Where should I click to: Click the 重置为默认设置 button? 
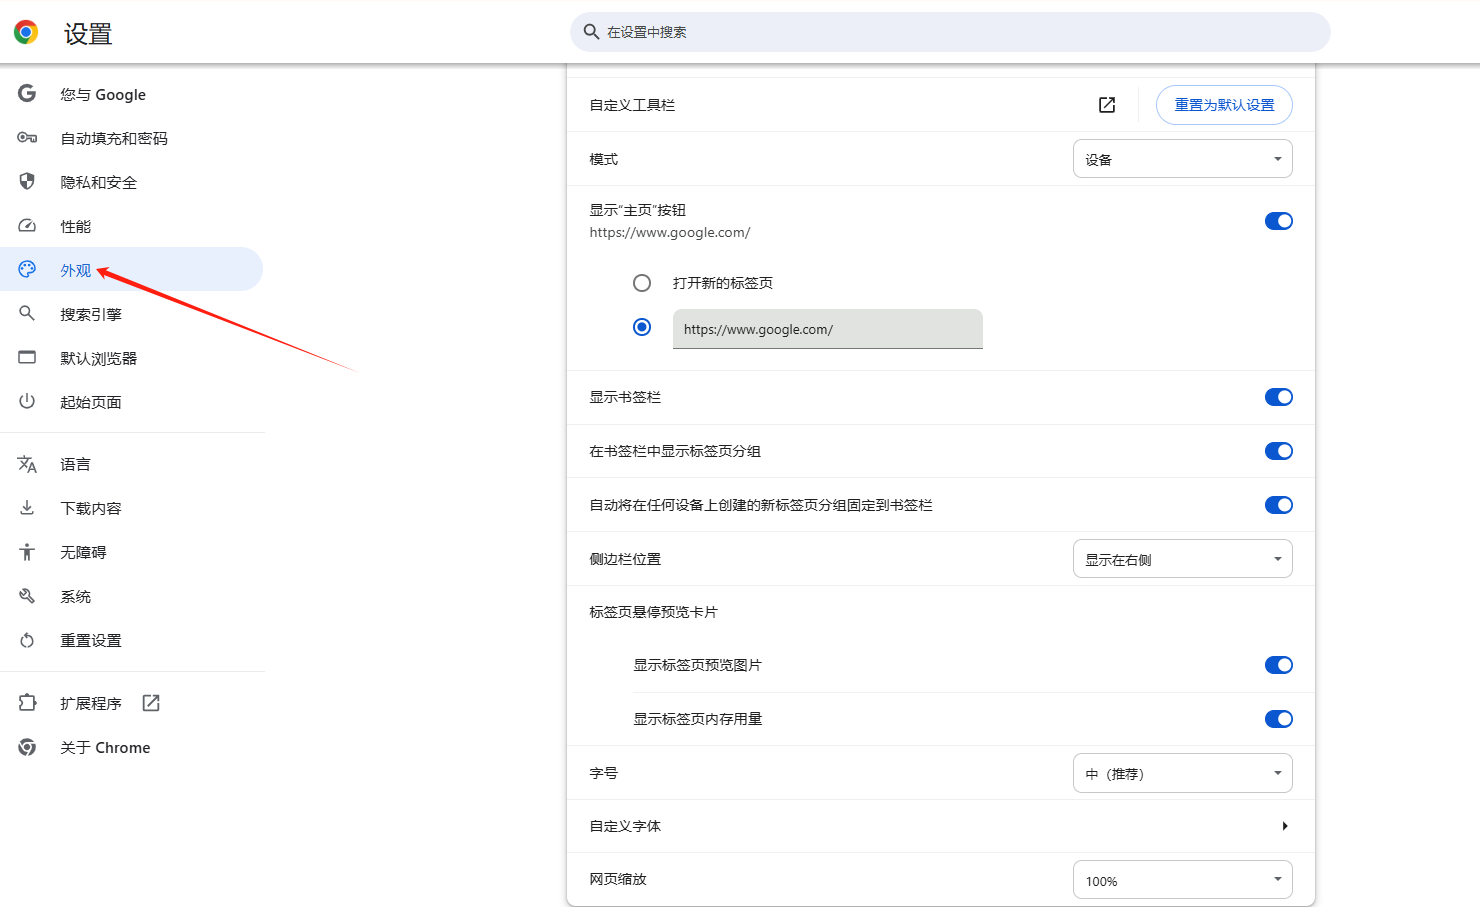point(1224,105)
